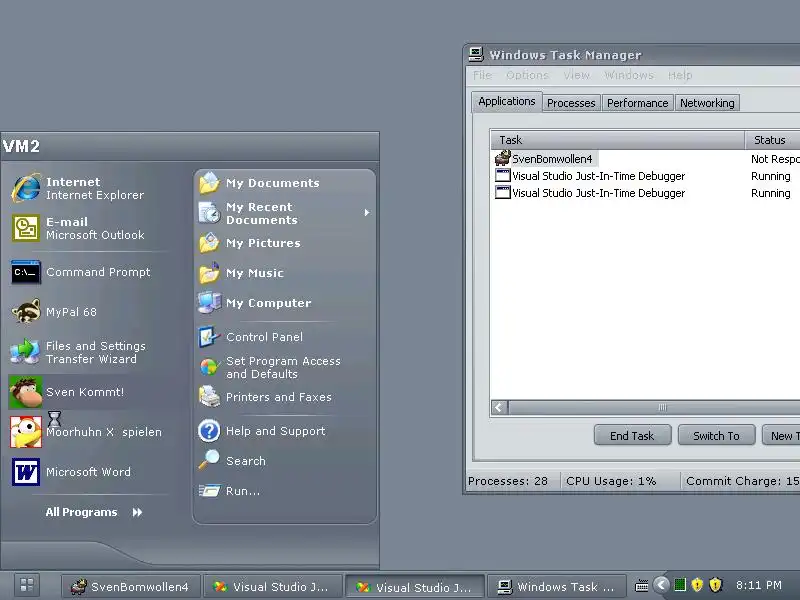Open My Music folder icon

209,273
